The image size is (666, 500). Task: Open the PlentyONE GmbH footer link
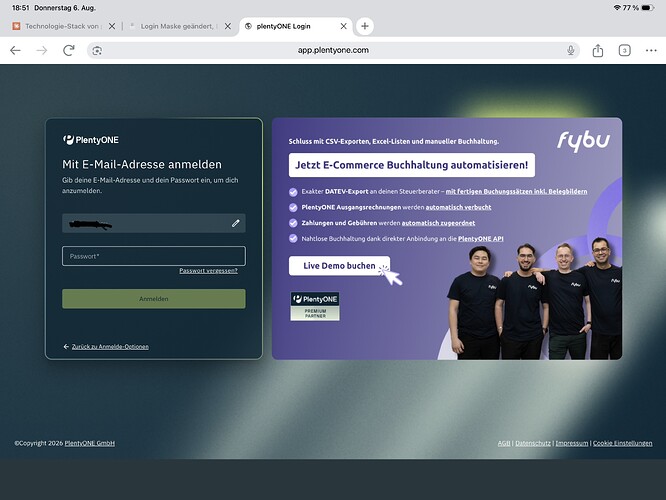(x=90, y=443)
